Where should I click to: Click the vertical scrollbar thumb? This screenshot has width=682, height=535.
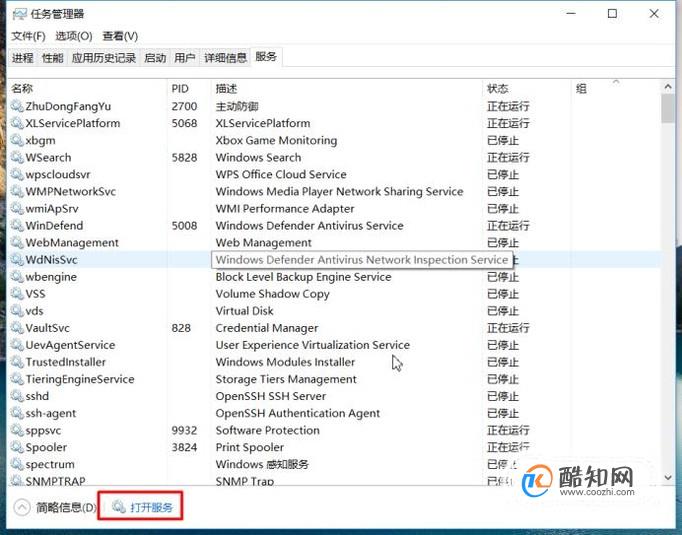click(668, 108)
